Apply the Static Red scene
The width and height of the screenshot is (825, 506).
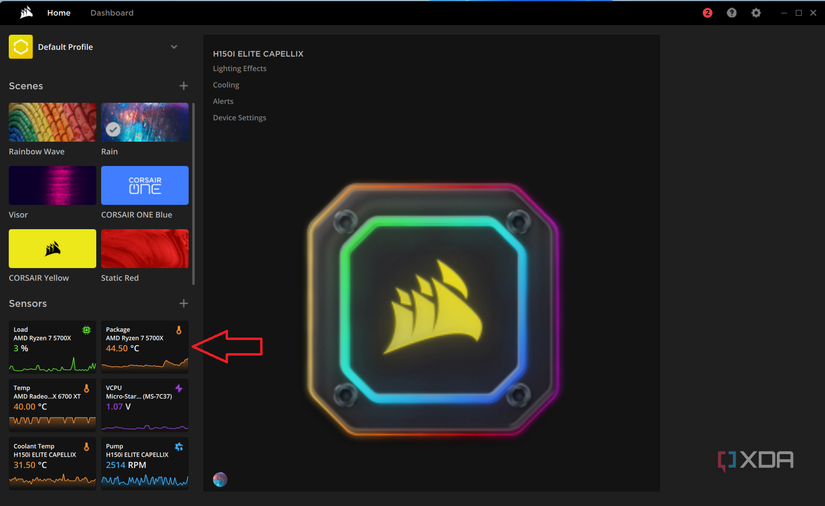[145, 248]
